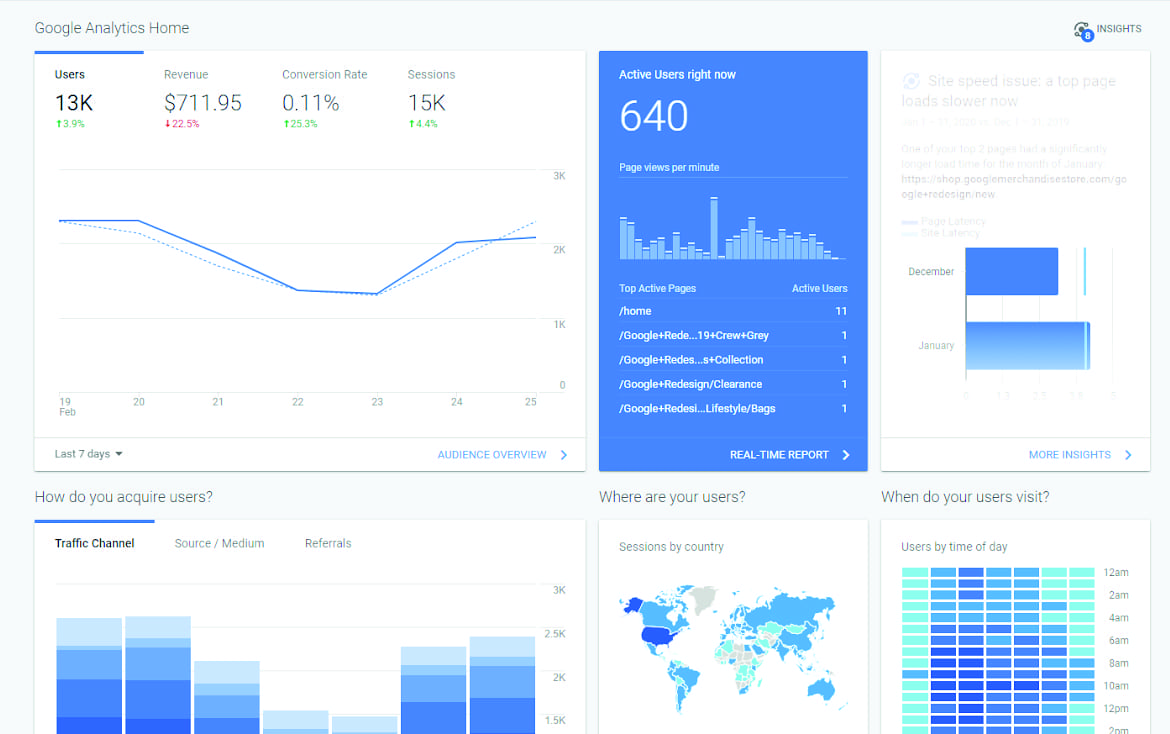Click the 10am label on the time heatmap
The image size is (1170, 734).
click(1116, 686)
